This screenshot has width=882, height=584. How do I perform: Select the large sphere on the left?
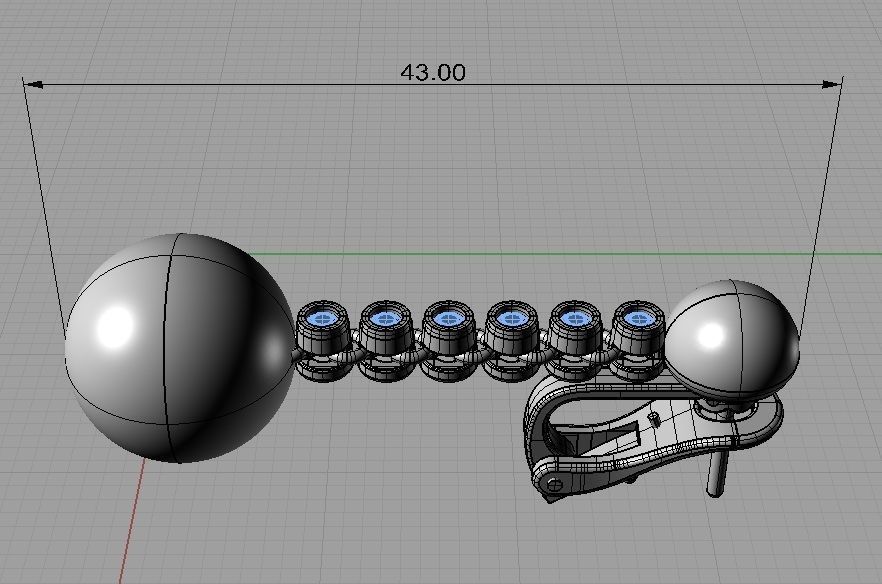(179, 348)
